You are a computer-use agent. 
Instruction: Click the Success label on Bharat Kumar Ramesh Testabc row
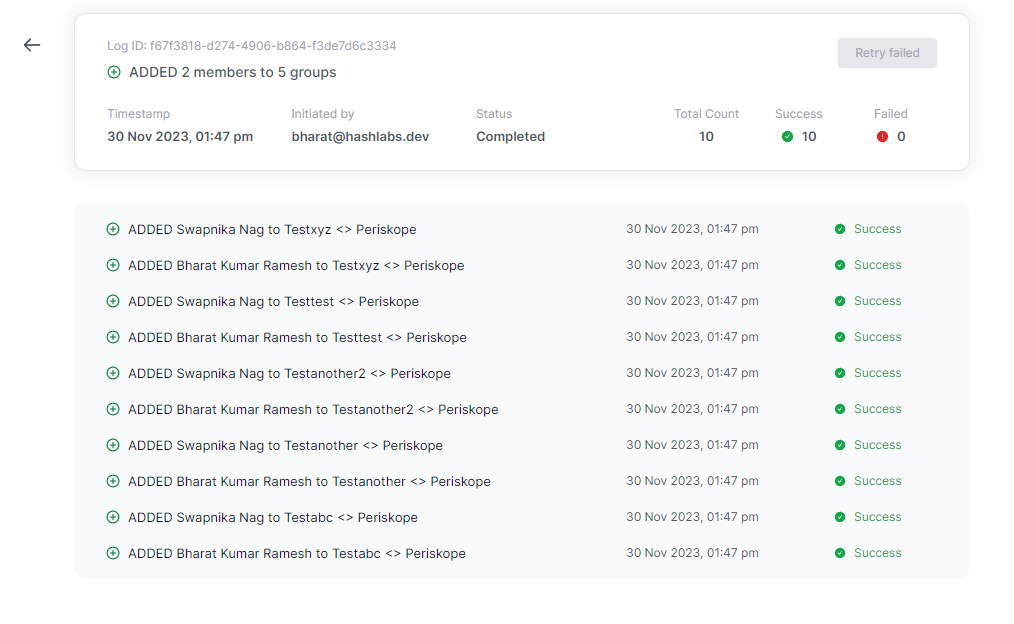coord(878,553)
